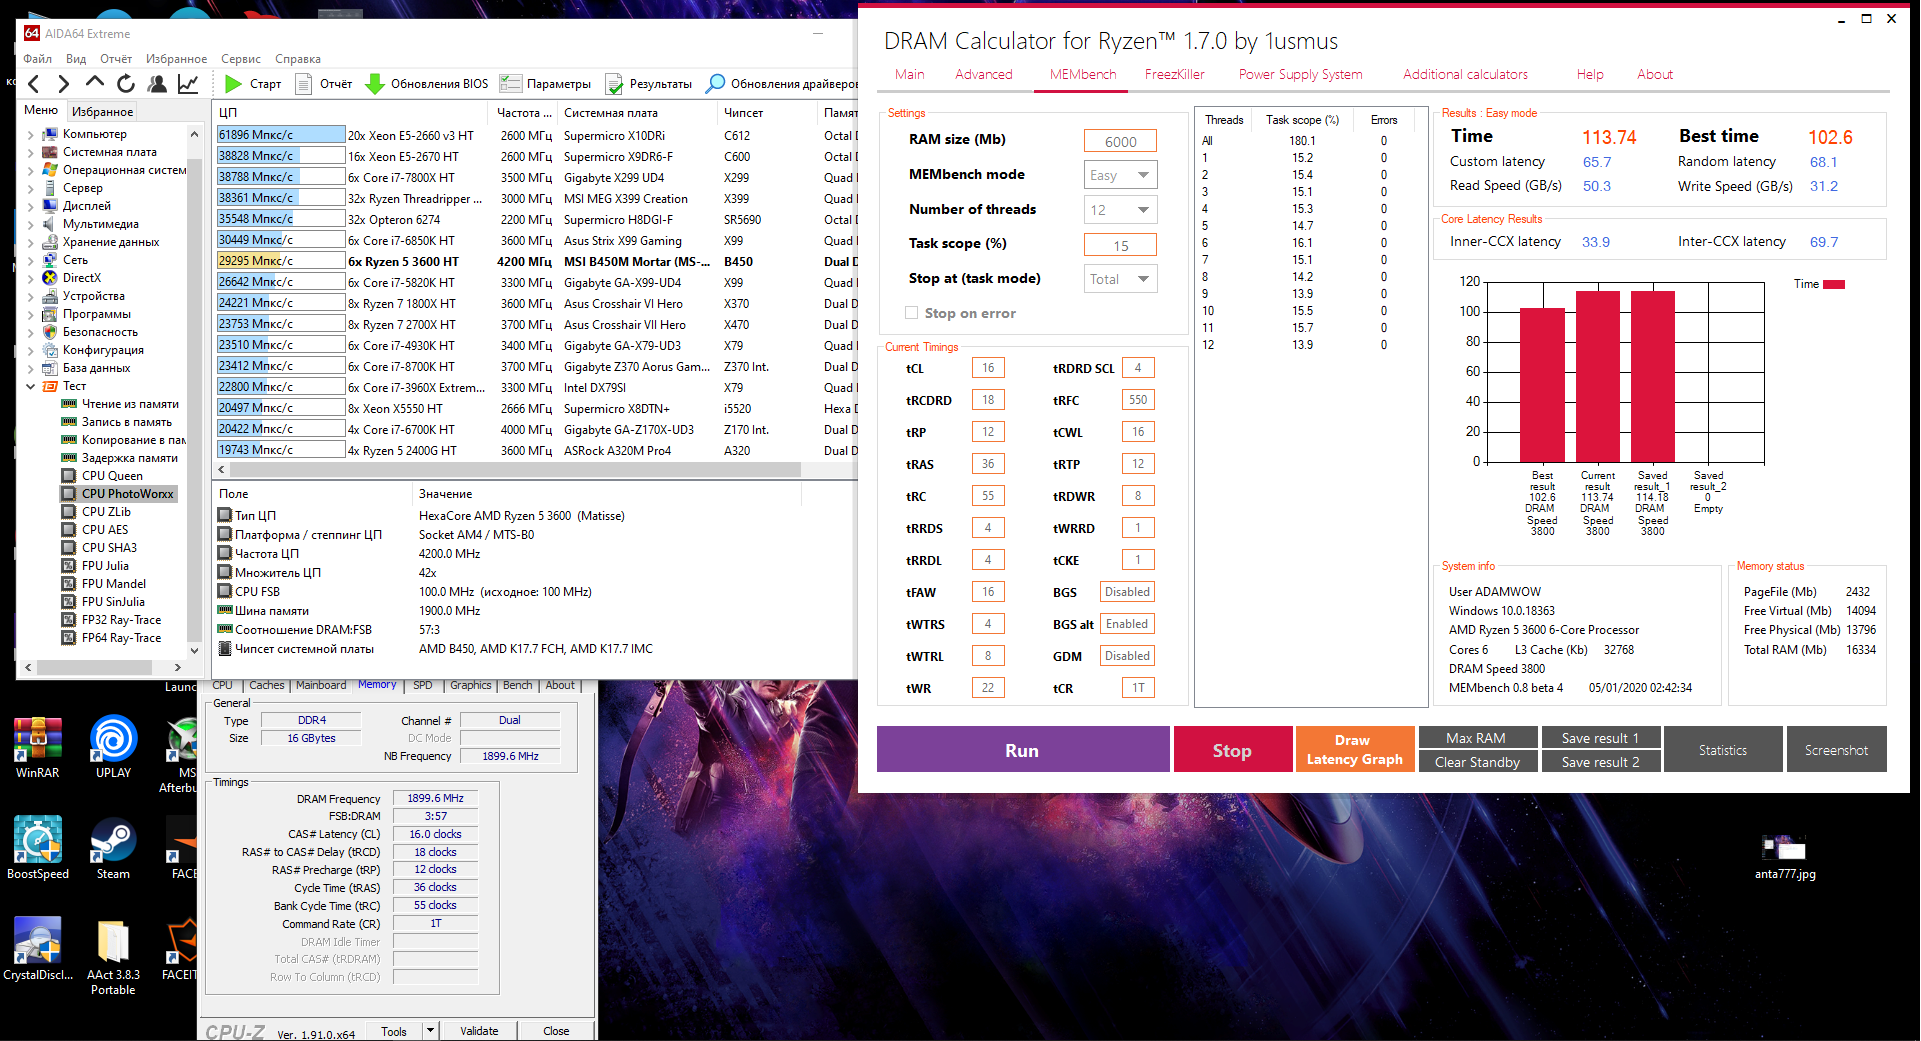Select CPU AES benchmark in tree

(105, 530)
